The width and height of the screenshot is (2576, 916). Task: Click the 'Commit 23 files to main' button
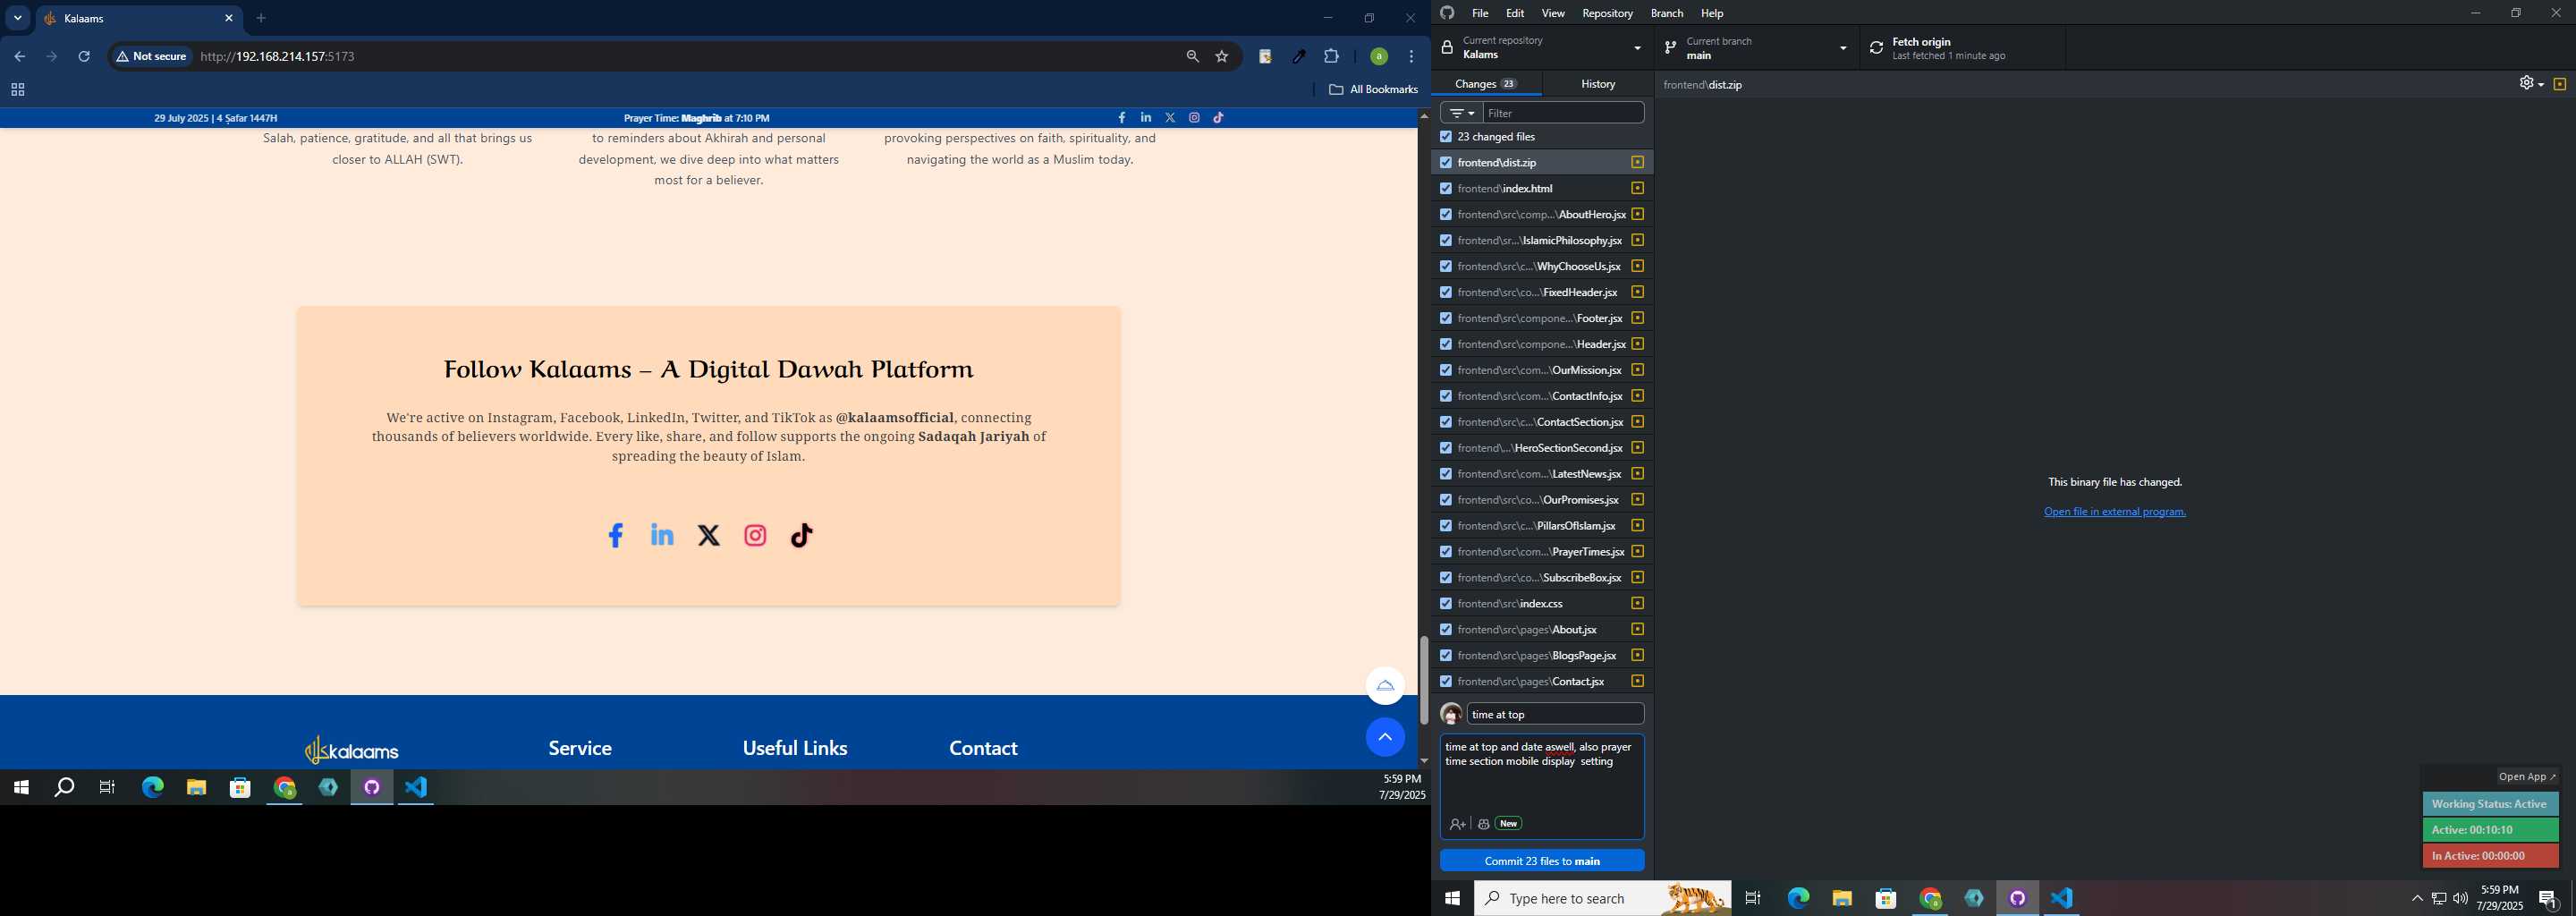pyautogui.click(x=1542, y=861)
